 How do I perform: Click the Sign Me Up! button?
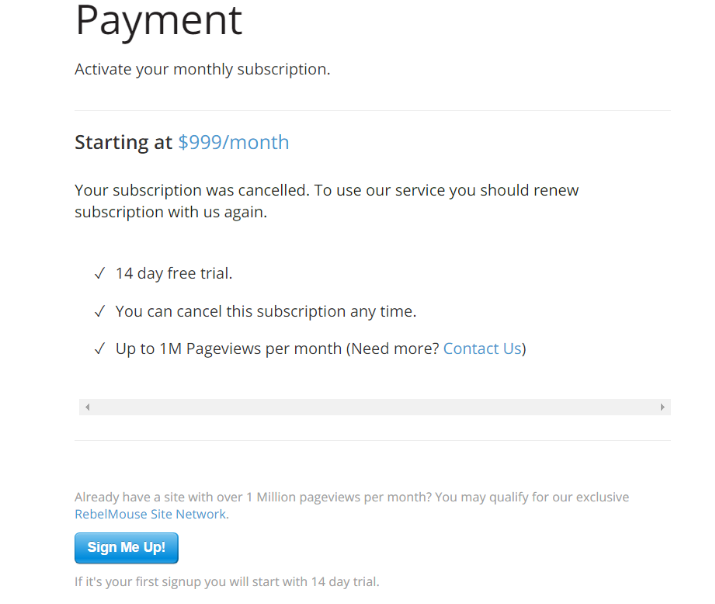coord(126,548)
